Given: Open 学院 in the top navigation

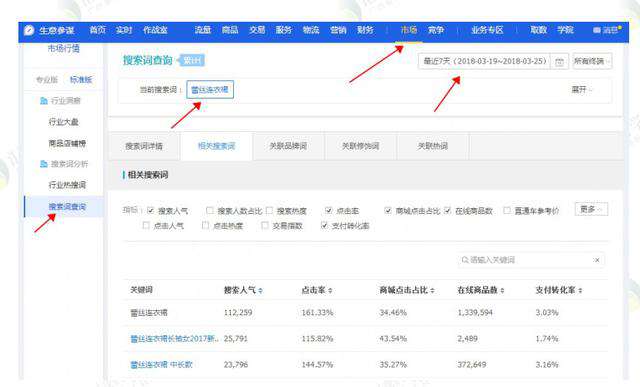Looking at the screenshot, I should pos(565,30).
